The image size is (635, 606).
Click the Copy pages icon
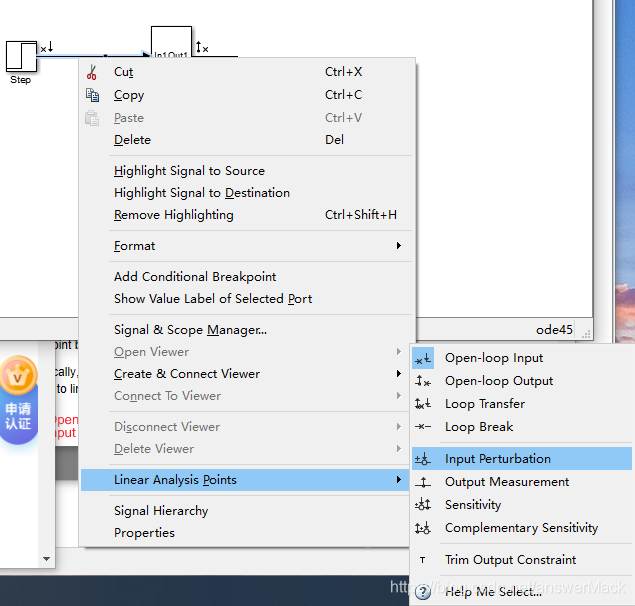(92, 95)
